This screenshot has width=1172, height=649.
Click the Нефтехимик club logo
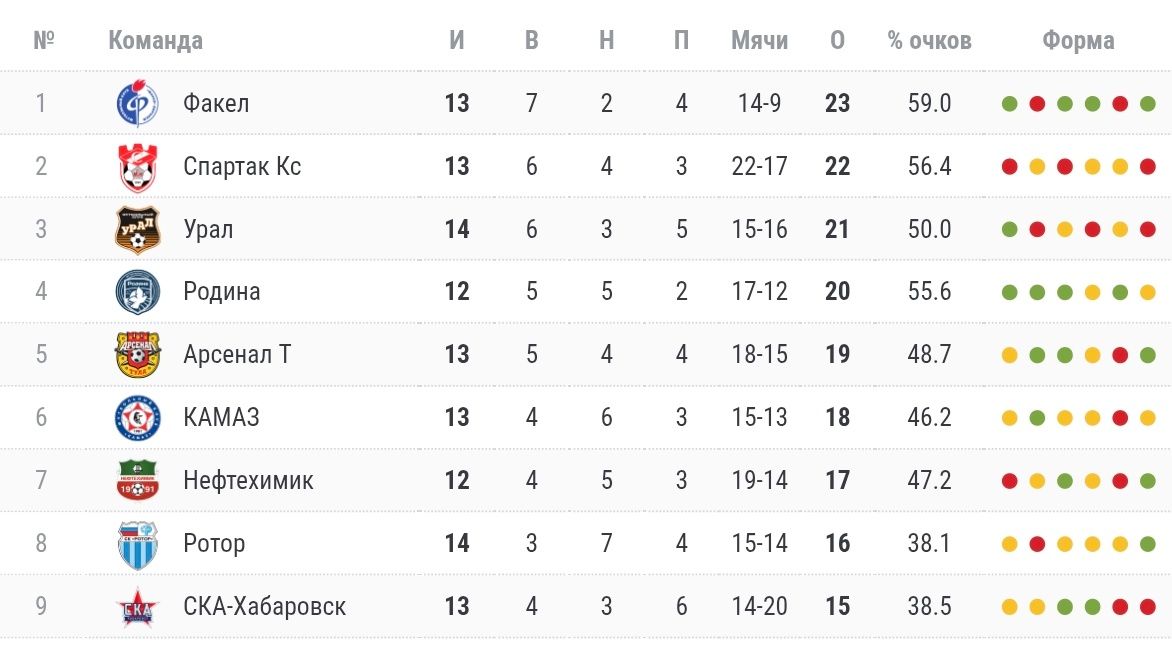click(x=137, y=480)
